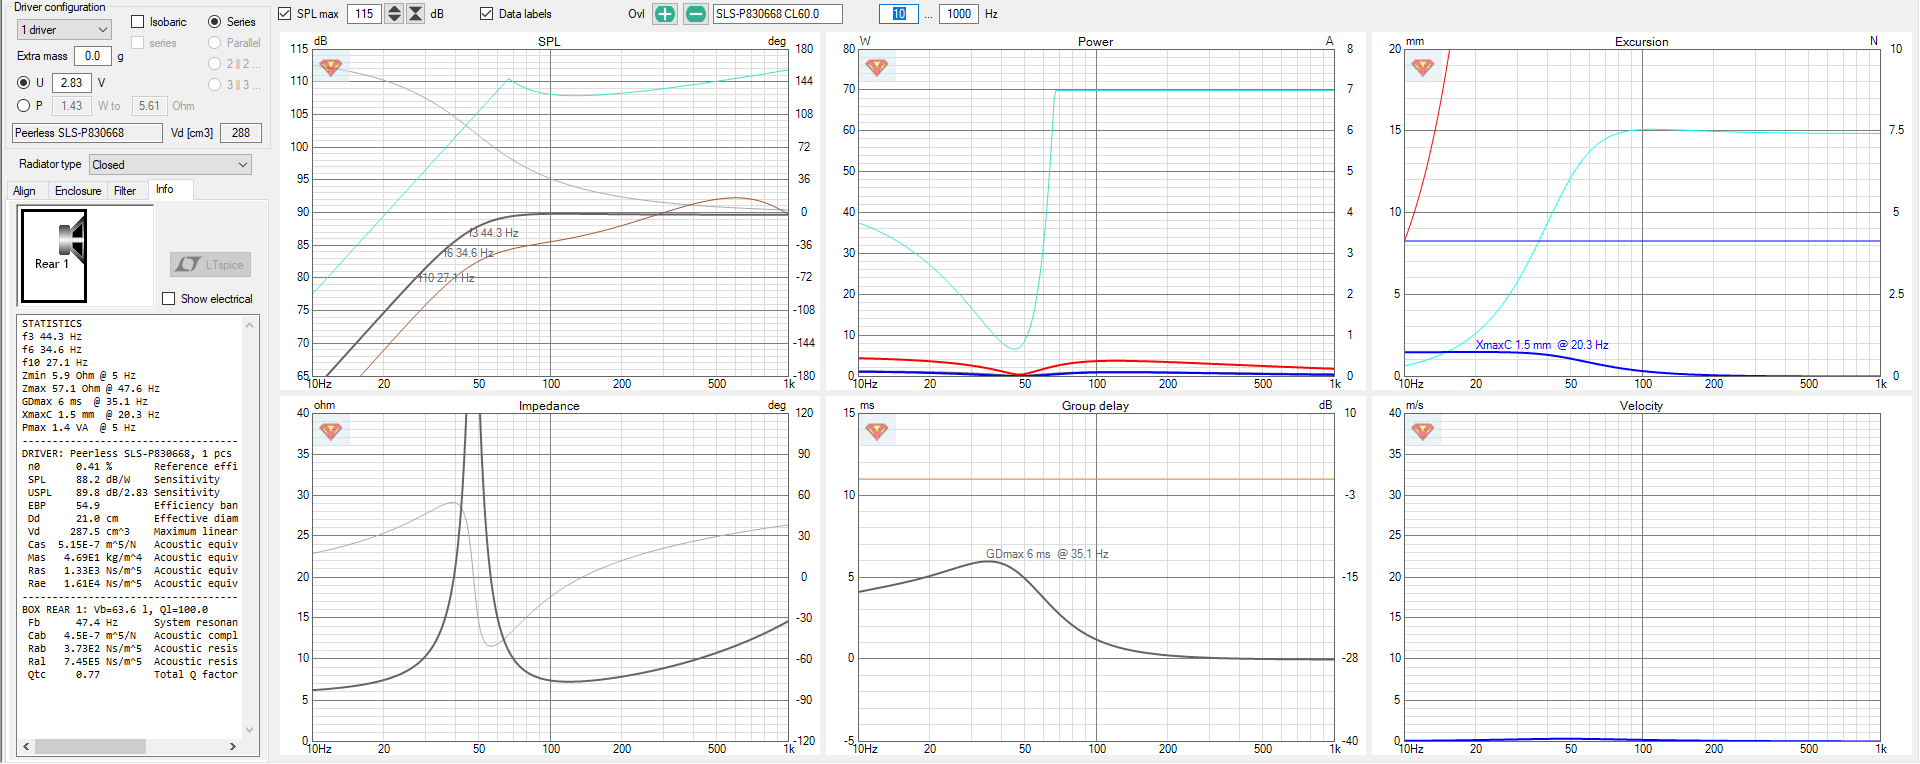Image resolution: width=1920 pixels, height=764 pixels.
Task: Toggle the Data labels checkbox
Action: click(487, 14)
